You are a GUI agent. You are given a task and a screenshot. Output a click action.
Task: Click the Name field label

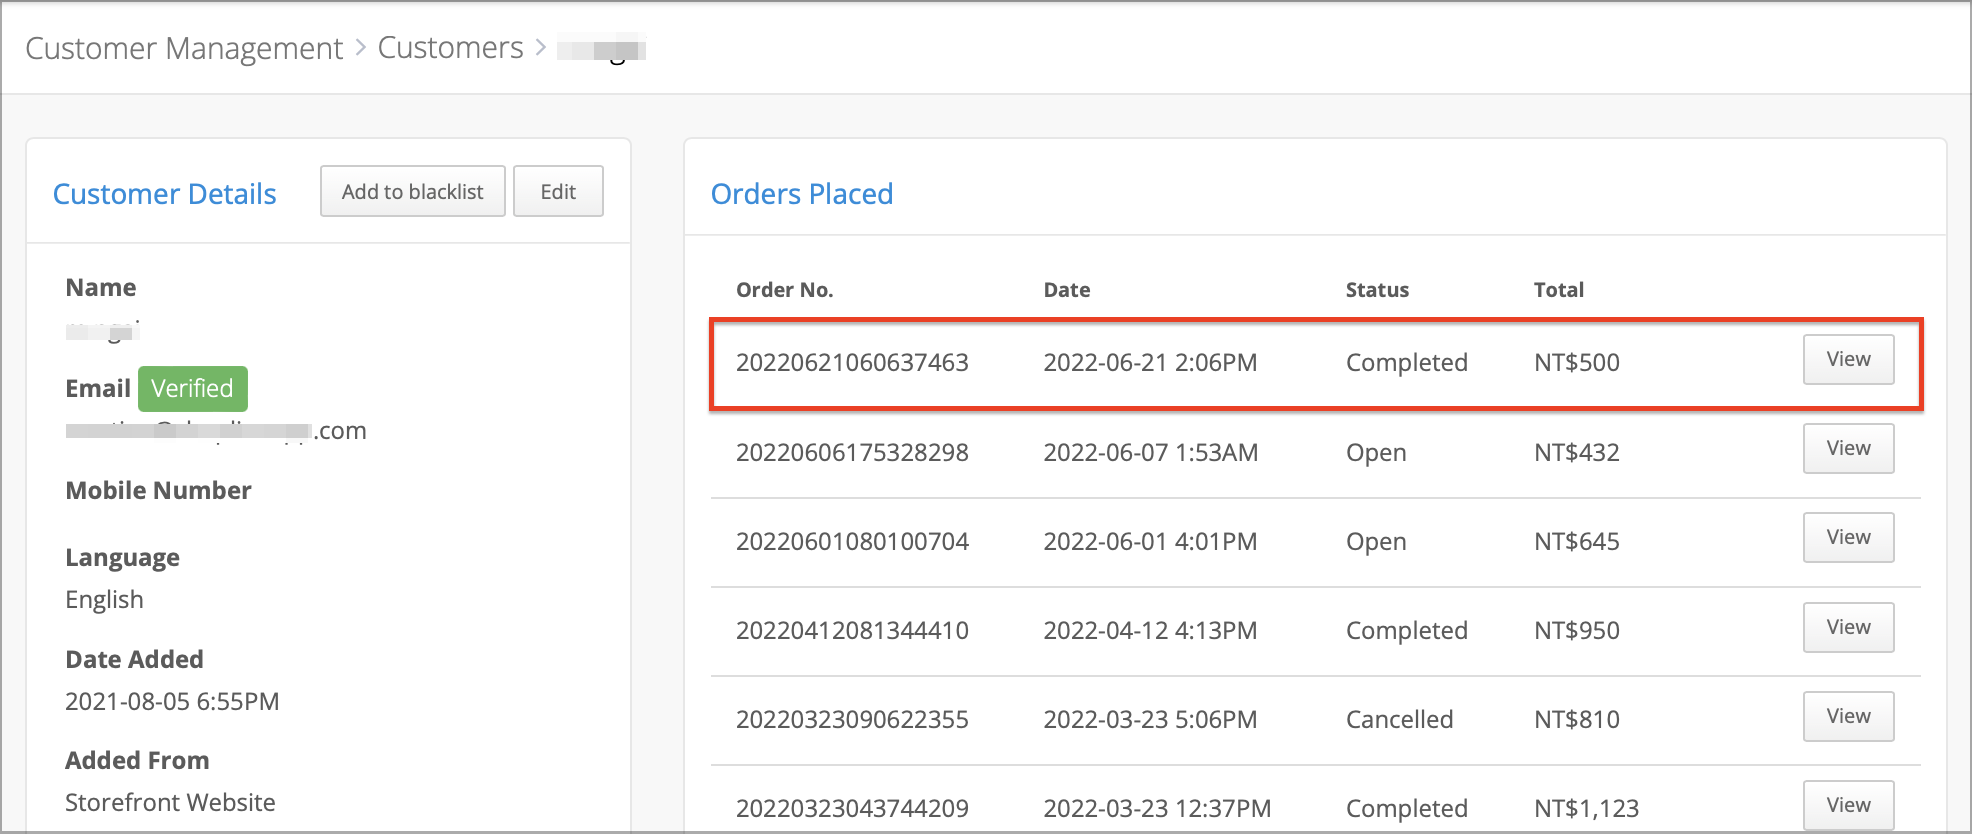(100, 287)
